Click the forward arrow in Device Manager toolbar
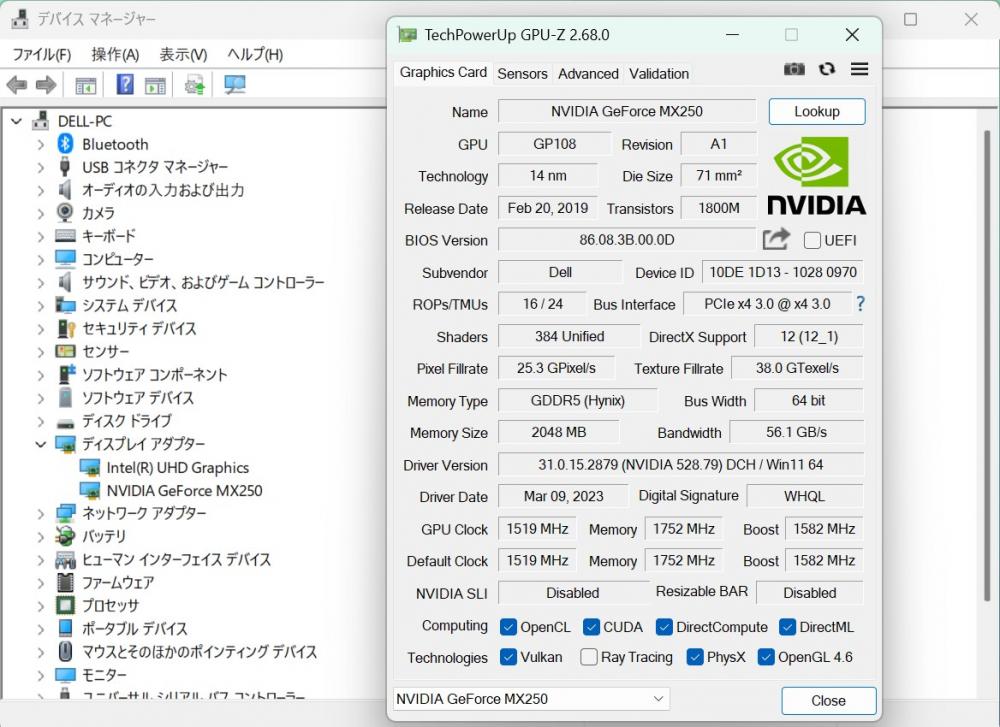Screen dimensions: 1000x727 pyautogui.click(x=46, y=84)
